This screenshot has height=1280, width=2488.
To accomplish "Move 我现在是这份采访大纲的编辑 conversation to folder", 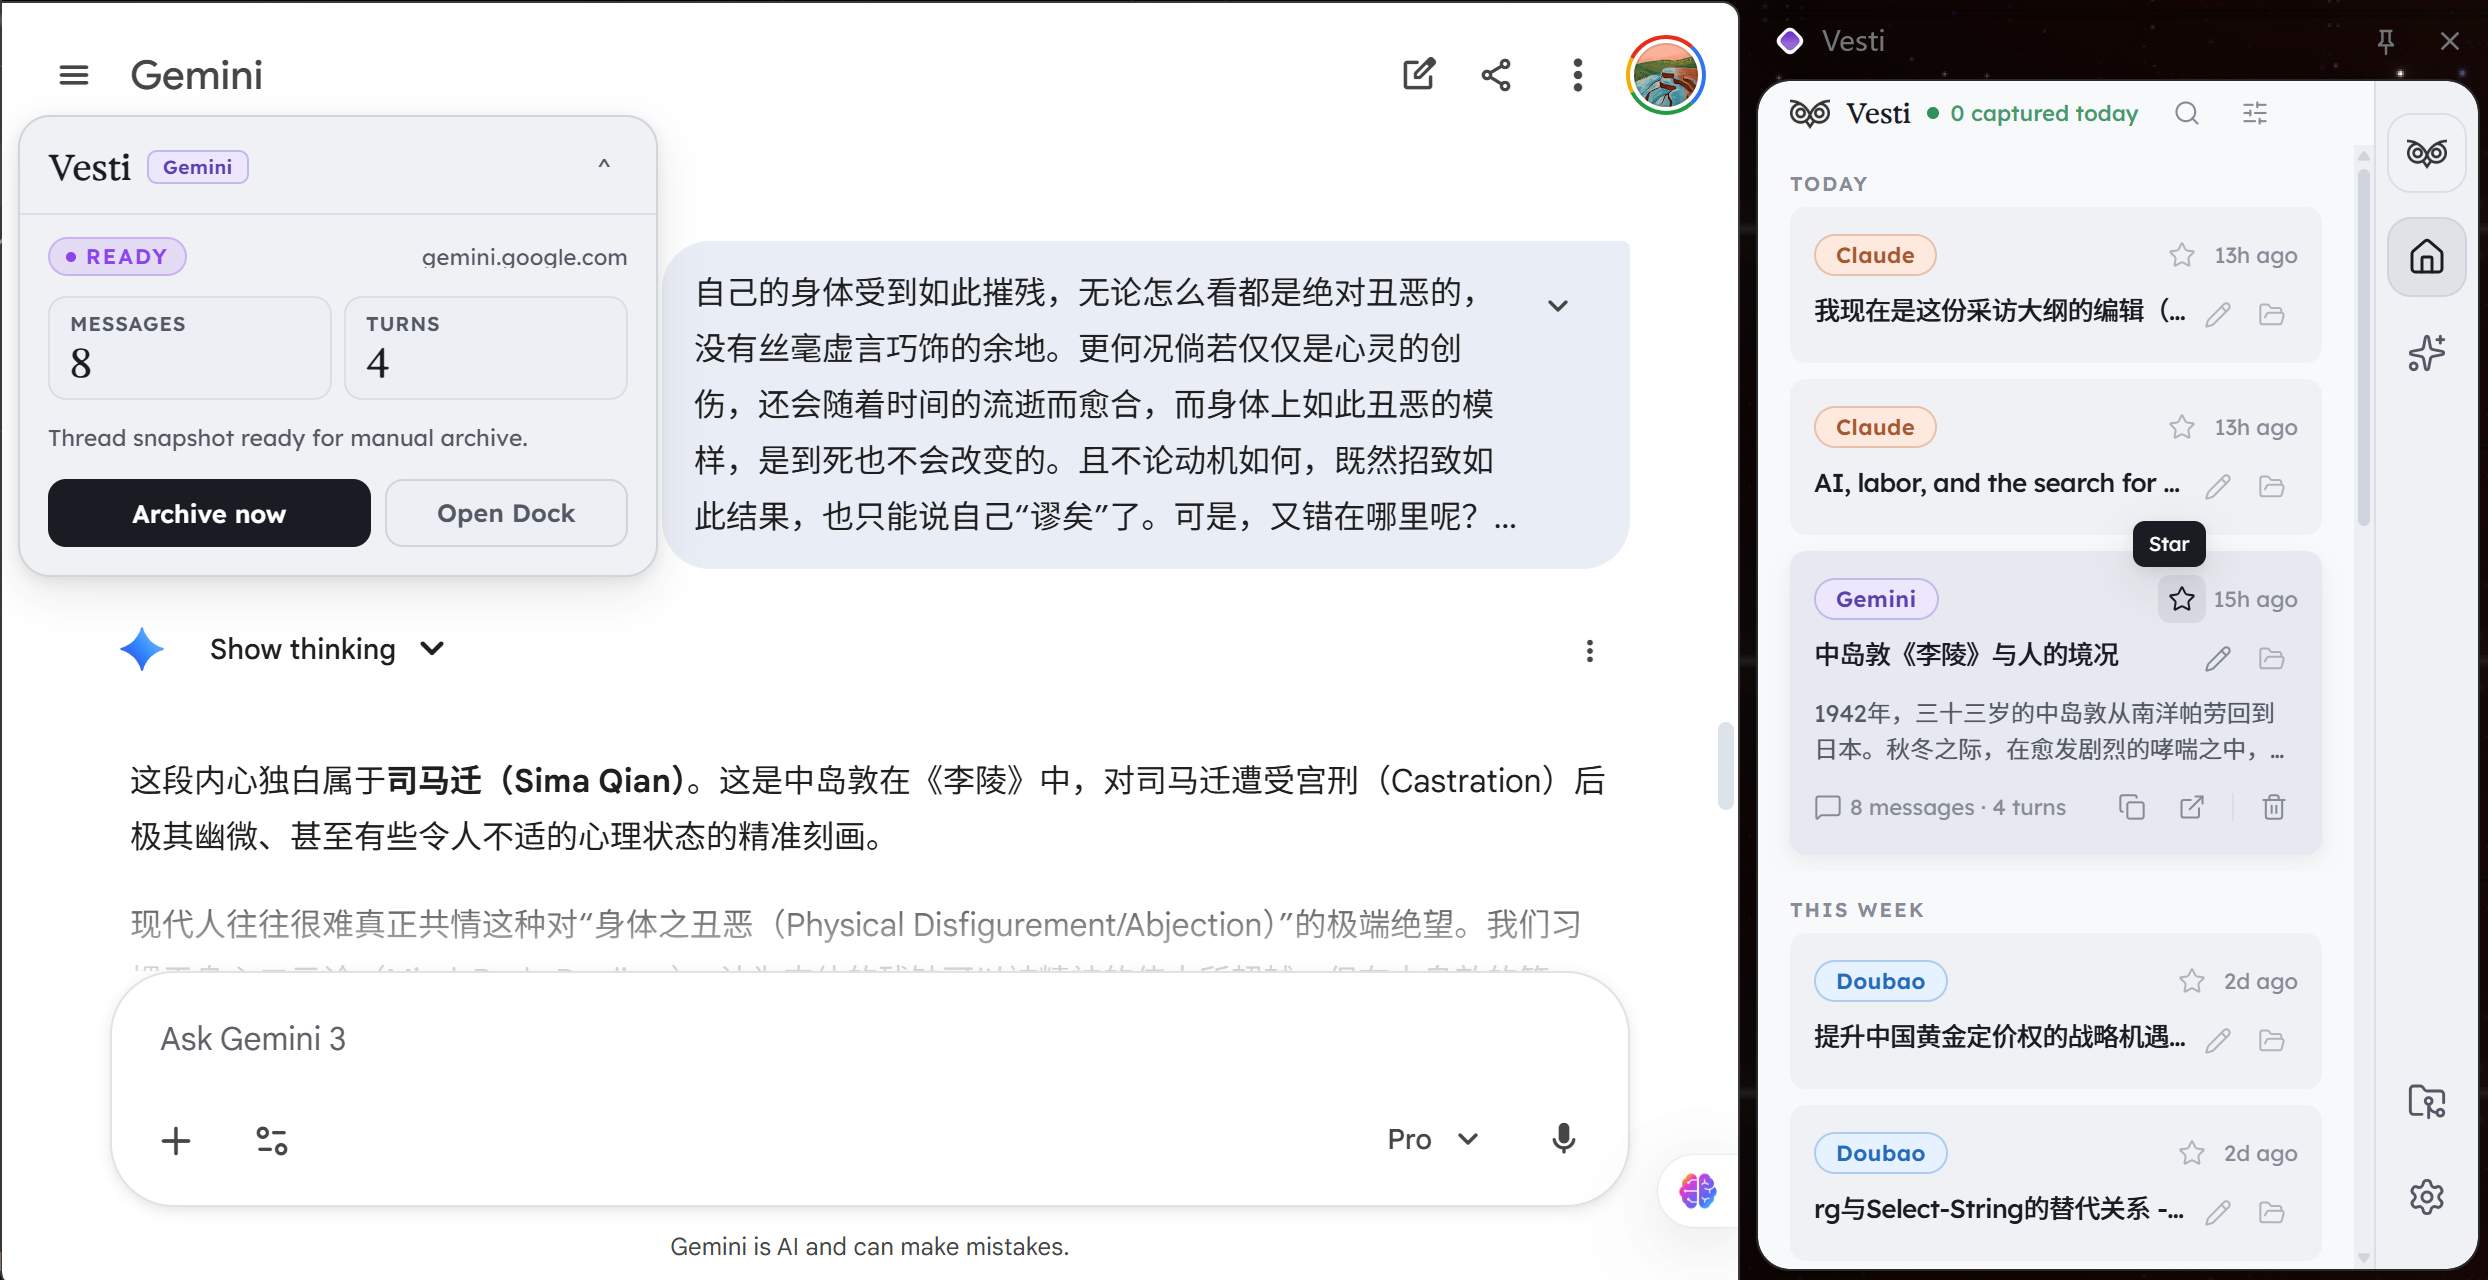I will click(2272, 315).
